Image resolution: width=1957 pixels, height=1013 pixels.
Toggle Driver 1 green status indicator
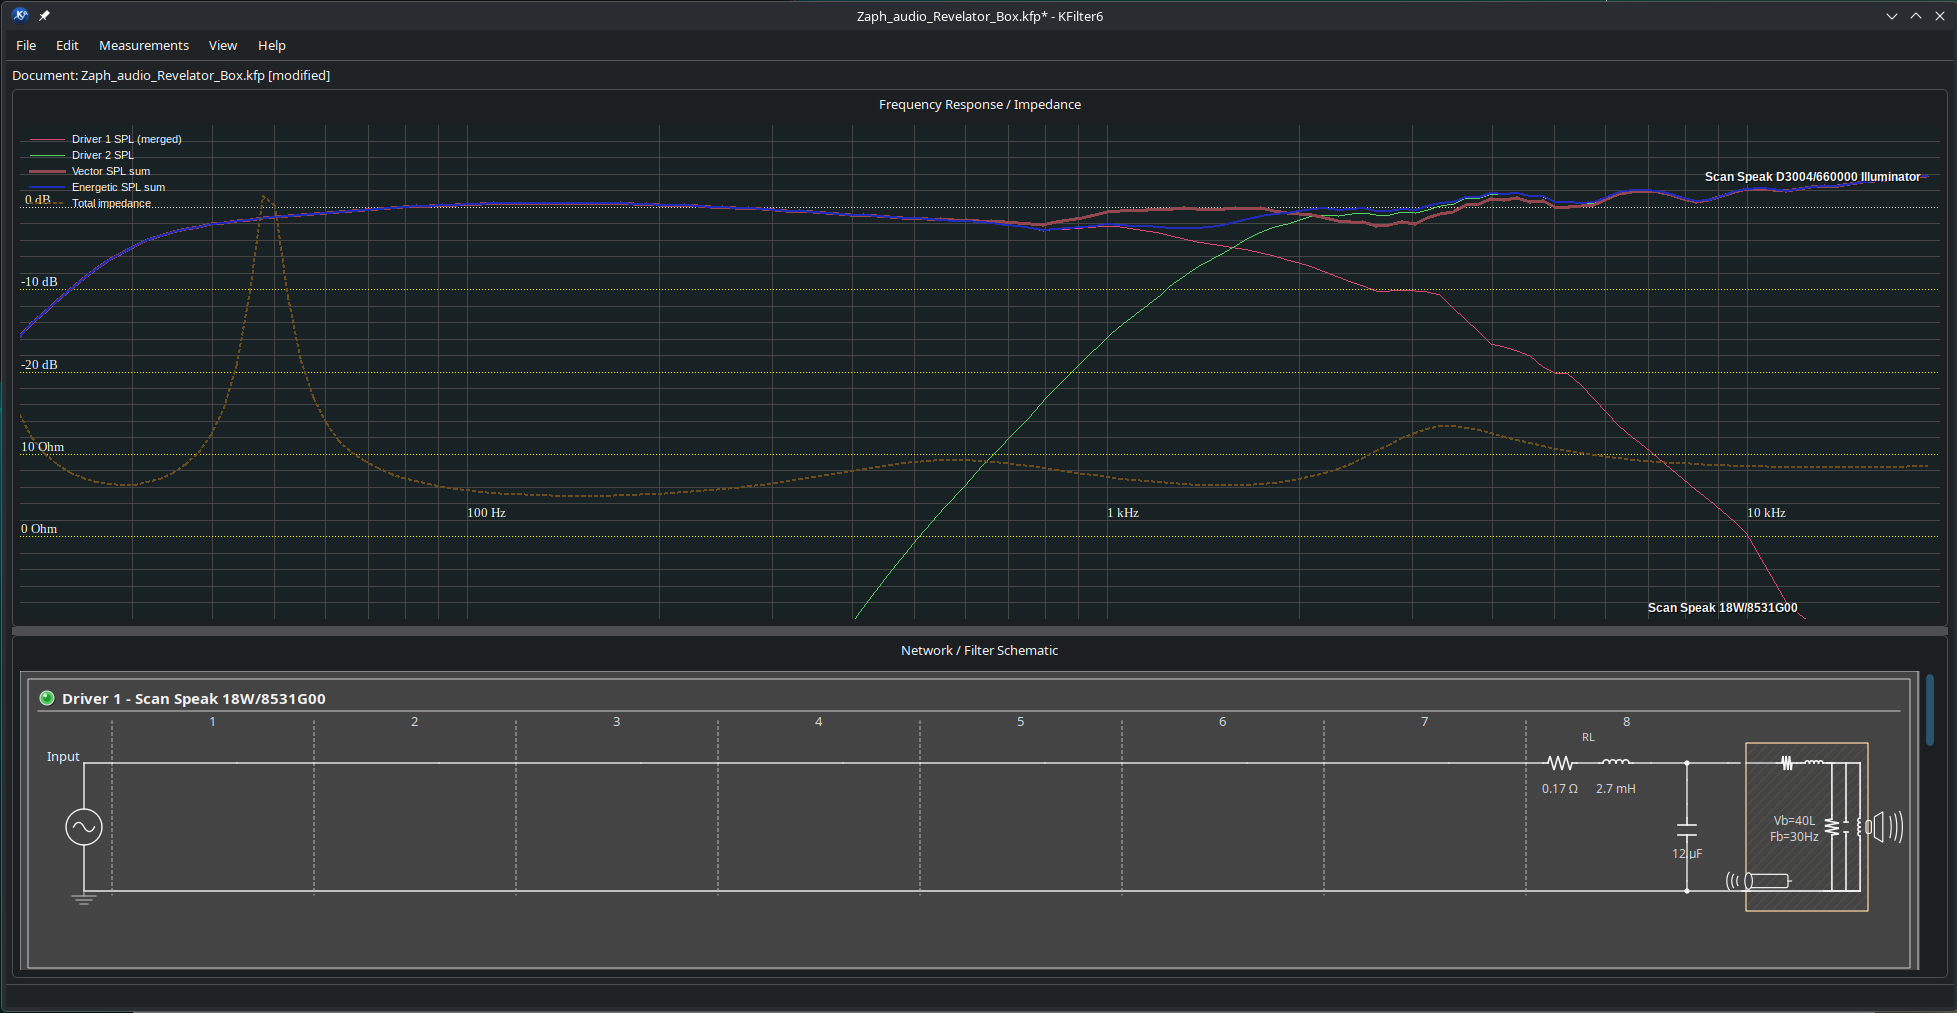point(47,698)
